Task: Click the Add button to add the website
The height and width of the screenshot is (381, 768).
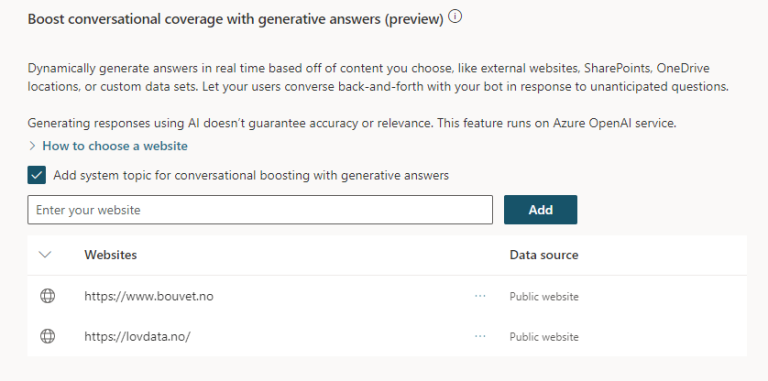Action: [540, 210]
